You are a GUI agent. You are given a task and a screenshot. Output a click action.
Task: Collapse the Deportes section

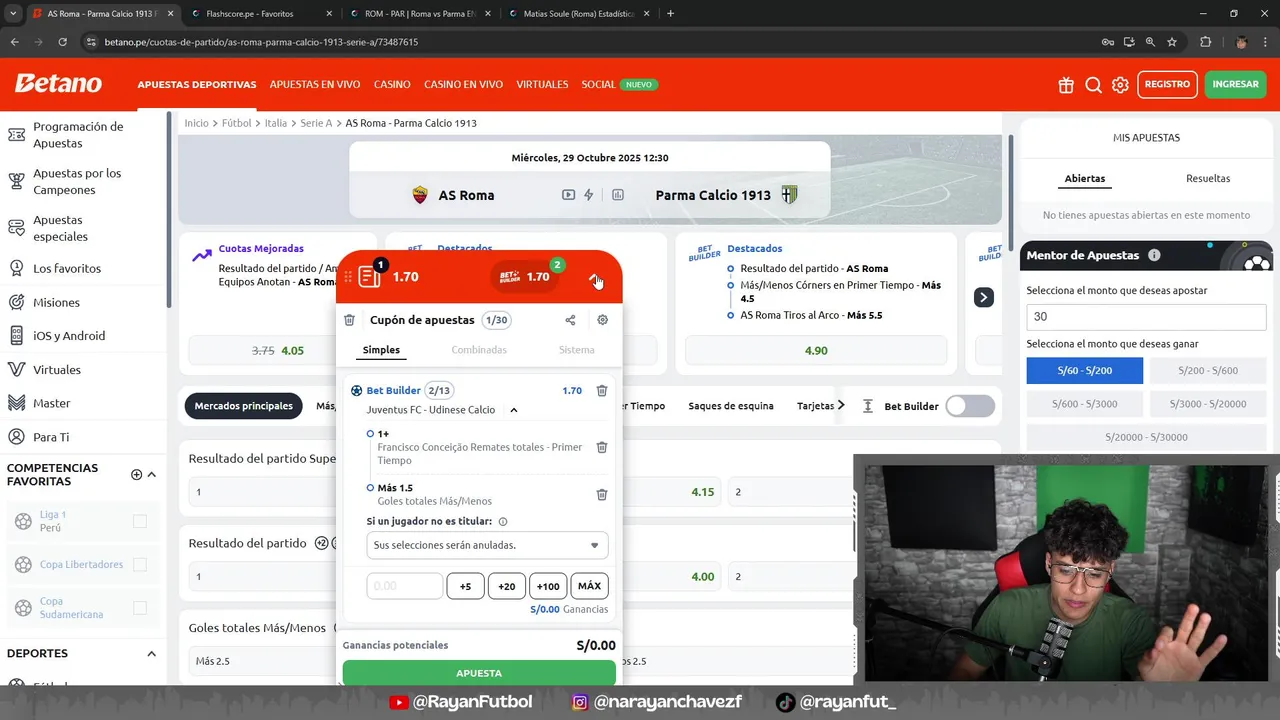click(152, 654)
